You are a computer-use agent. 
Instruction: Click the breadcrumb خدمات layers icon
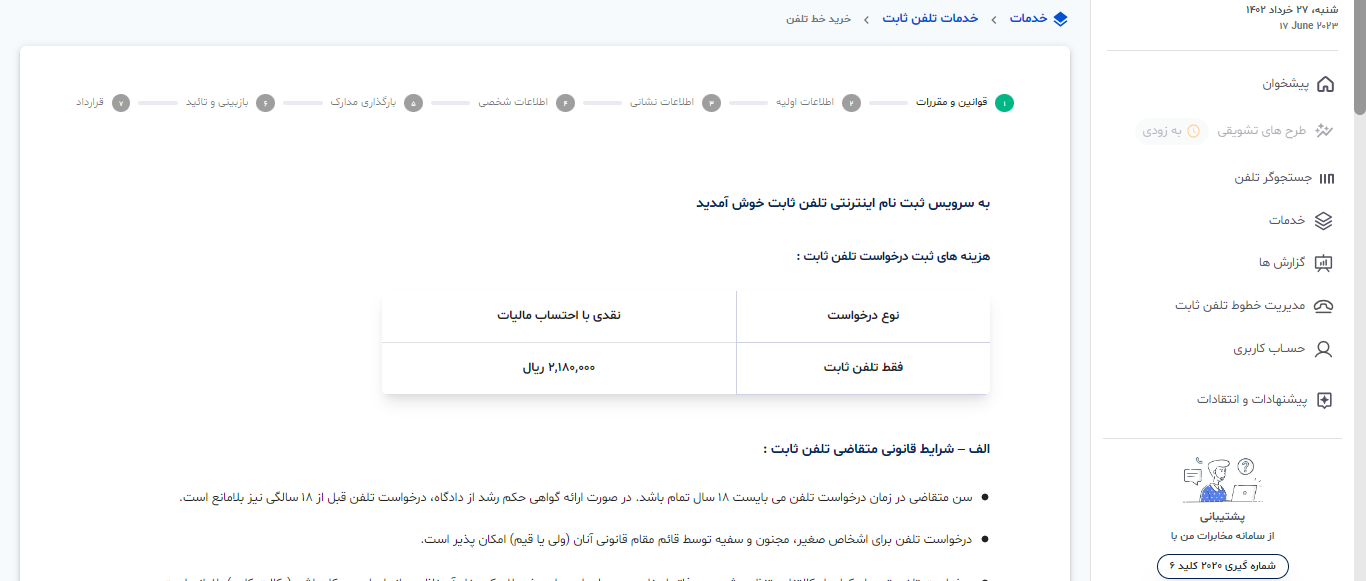pyautogui.click(x=1060, y=19)
